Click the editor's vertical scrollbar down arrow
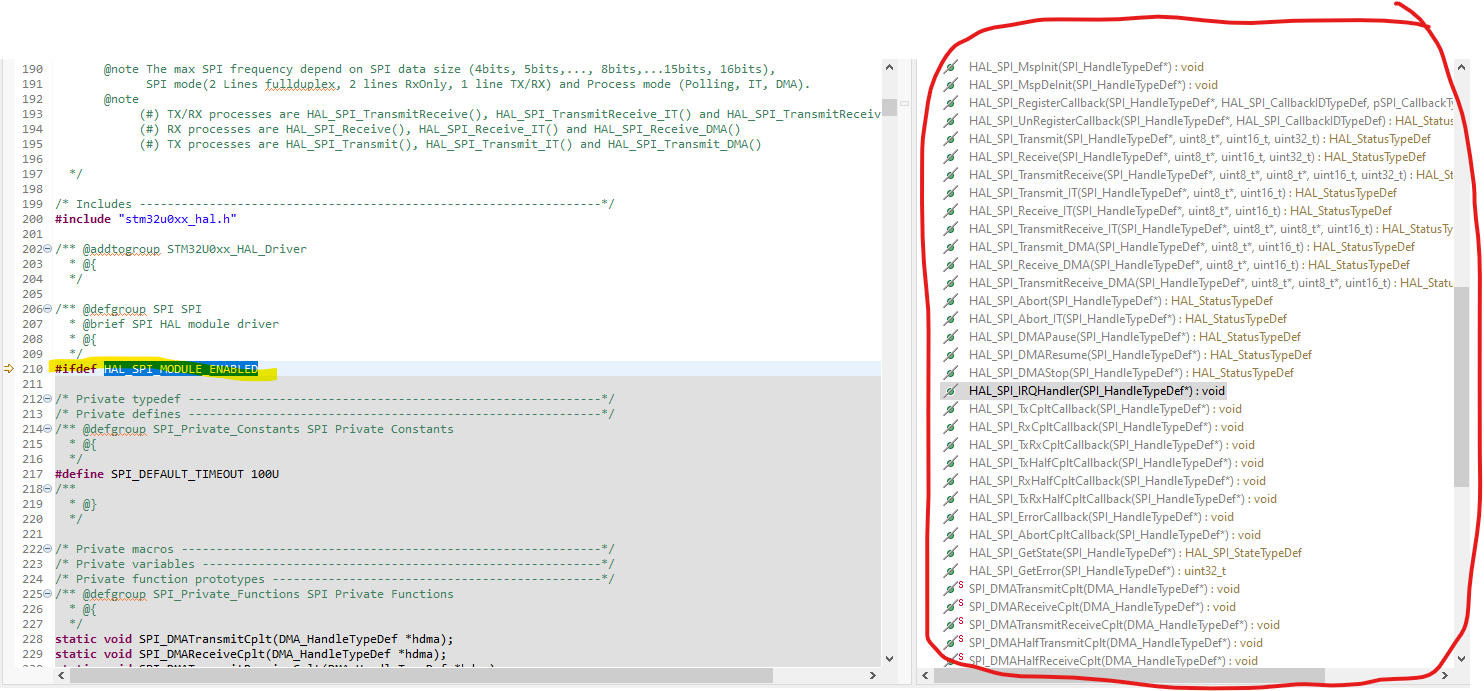The image size is (1484, 691). pyautogui.click(x=889, y=657)
